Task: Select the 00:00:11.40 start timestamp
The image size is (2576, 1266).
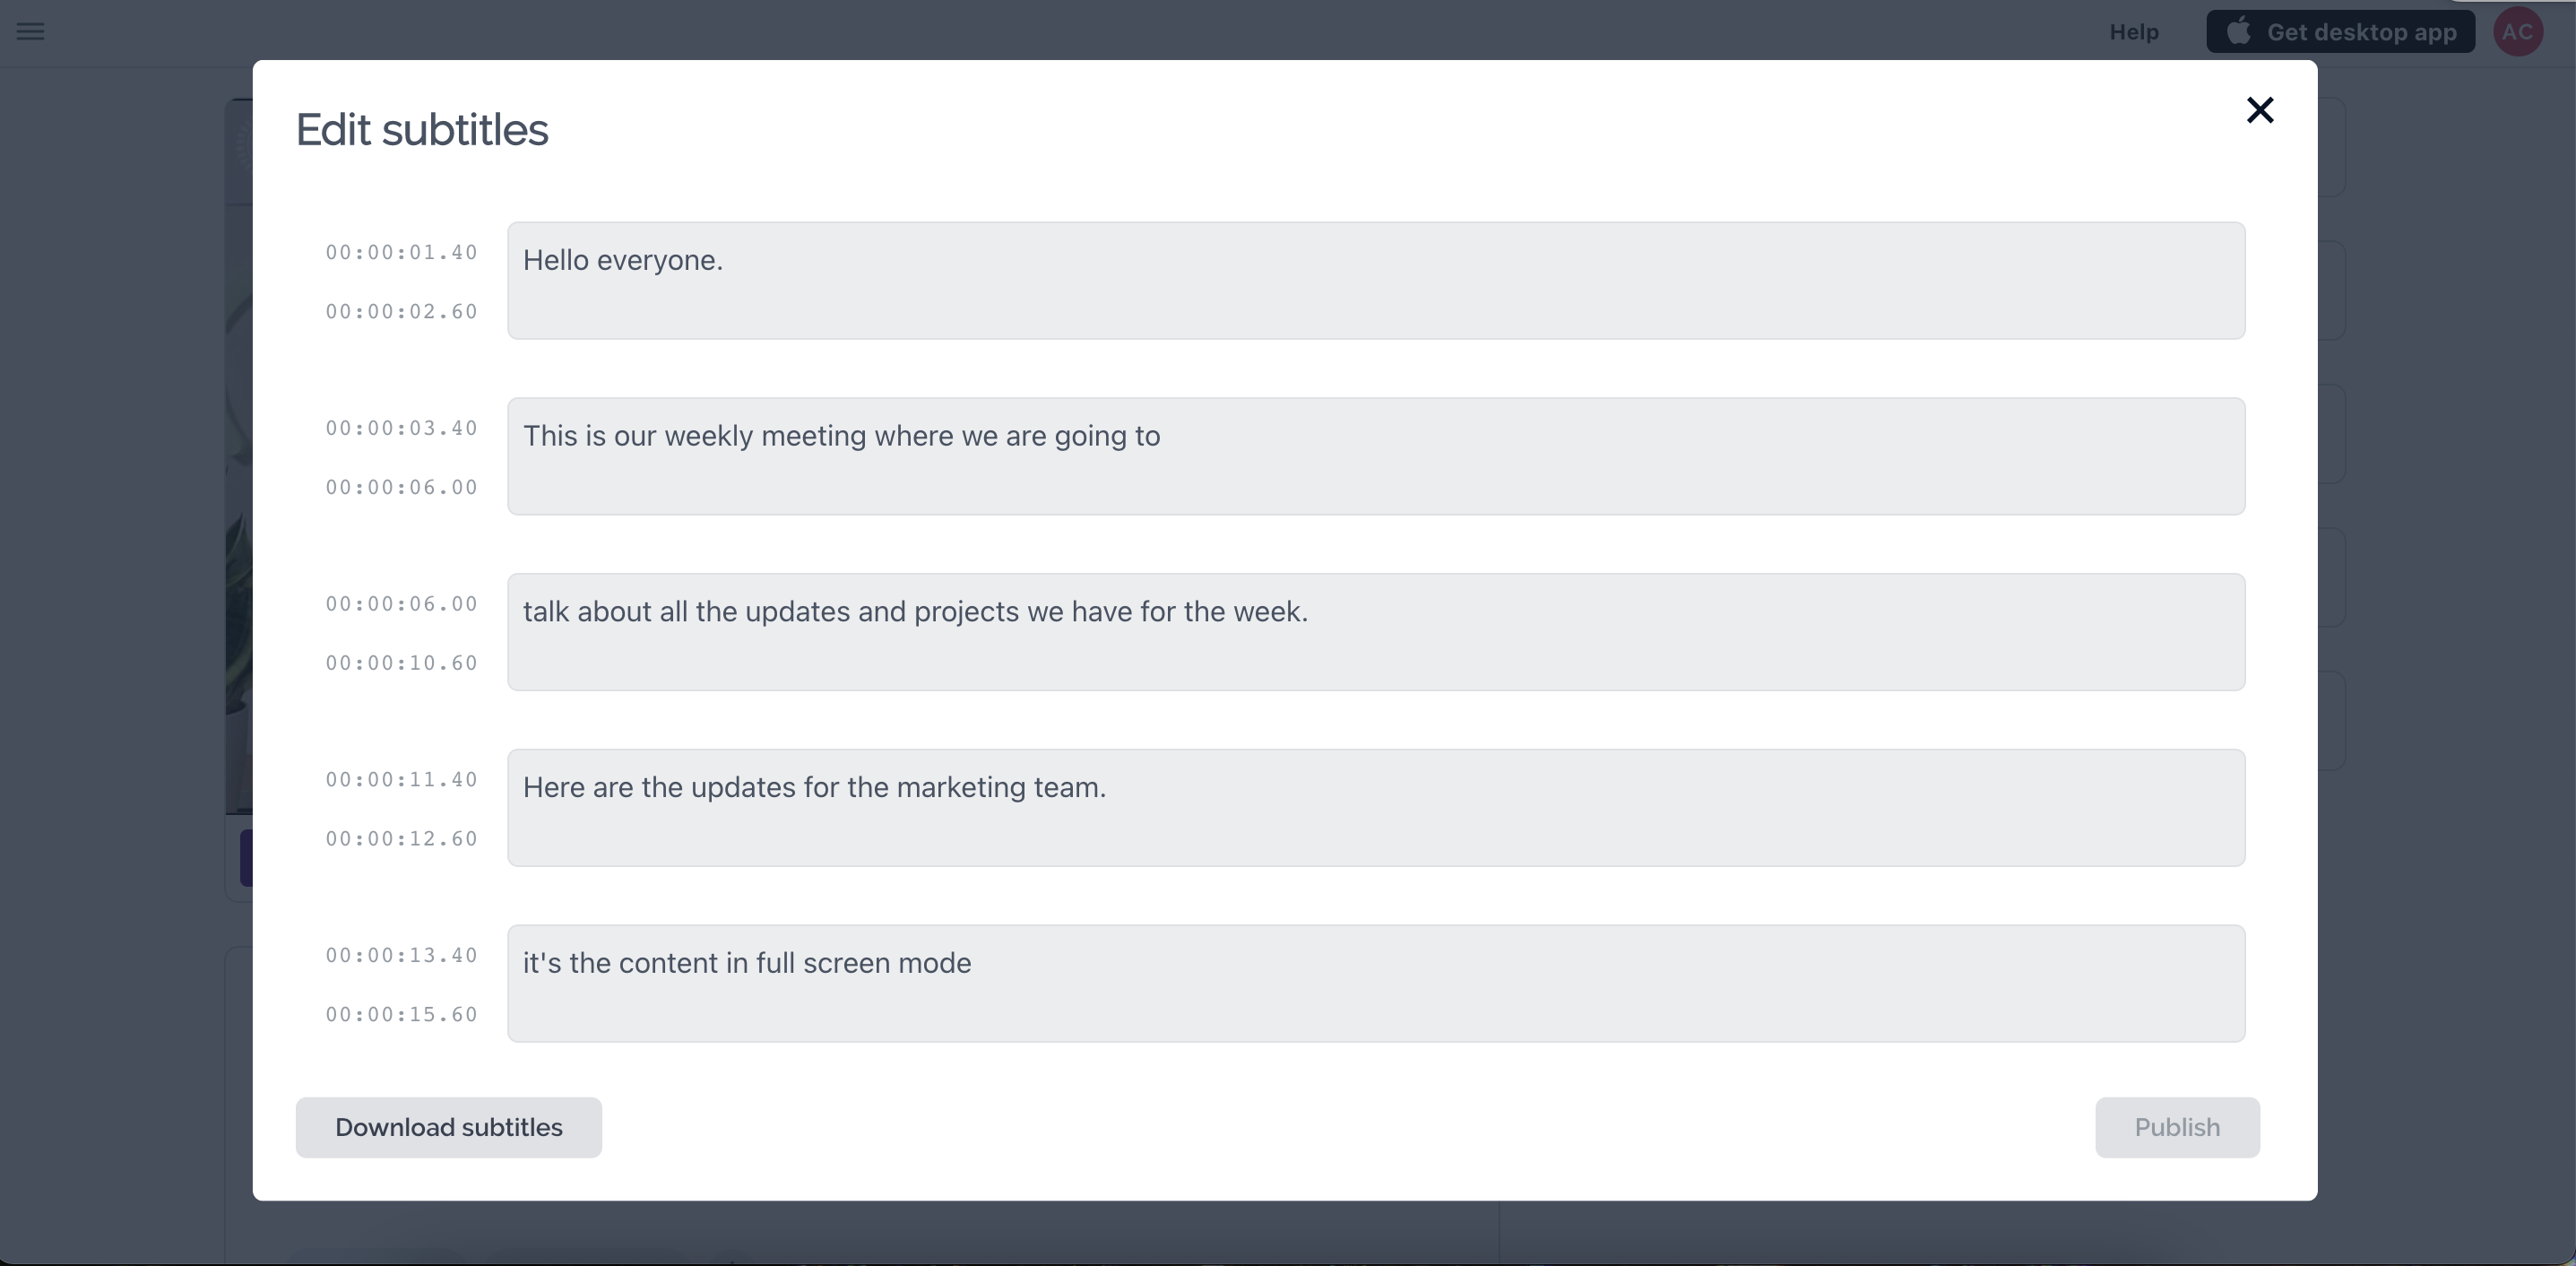Action: tap(401, 779)
